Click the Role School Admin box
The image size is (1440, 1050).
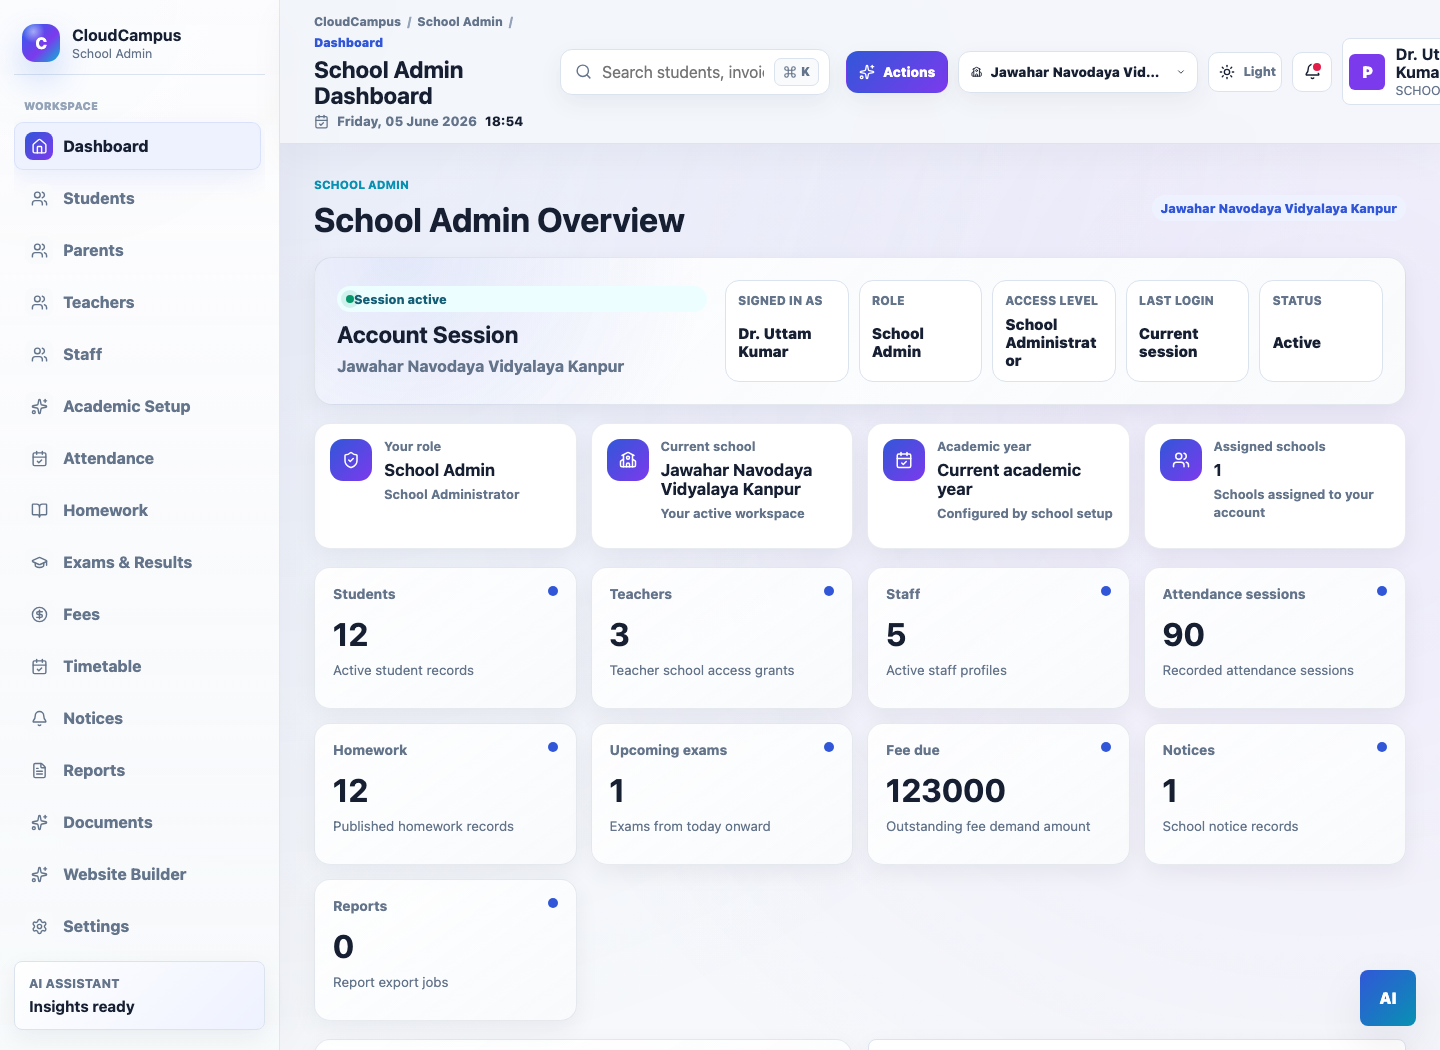[x=920, y=331]
